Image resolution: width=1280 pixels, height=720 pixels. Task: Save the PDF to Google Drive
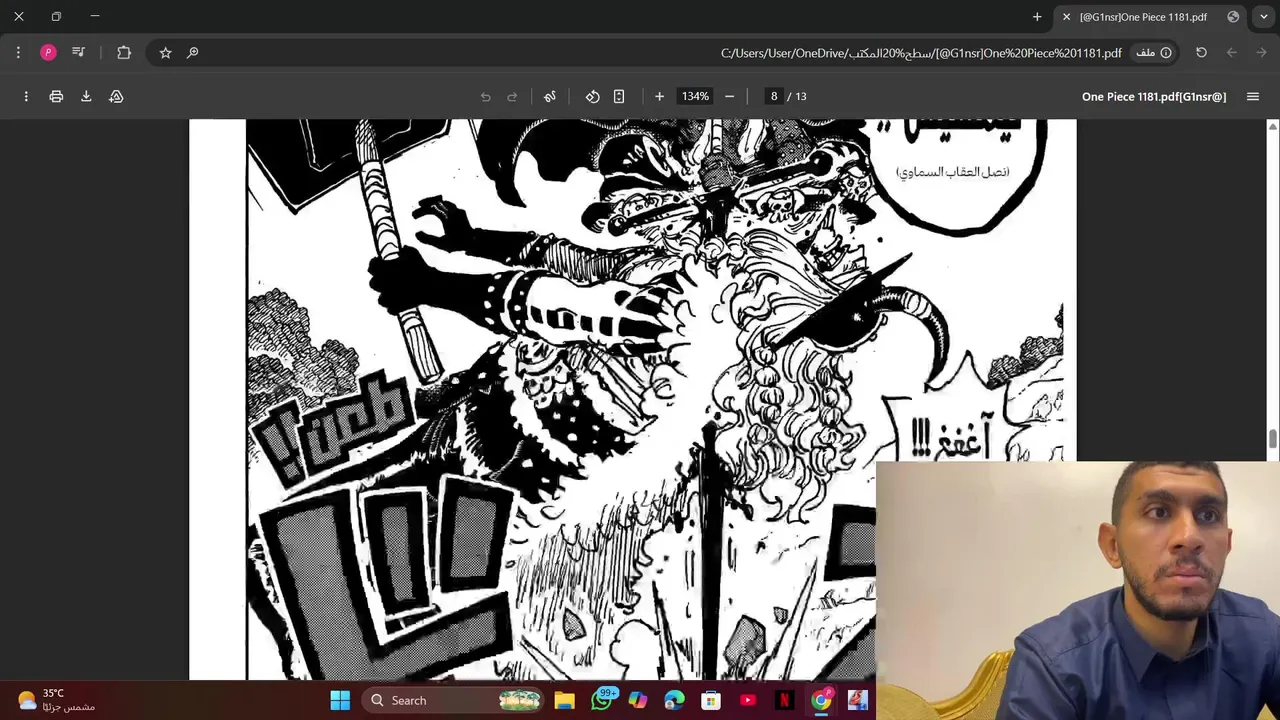116,96
